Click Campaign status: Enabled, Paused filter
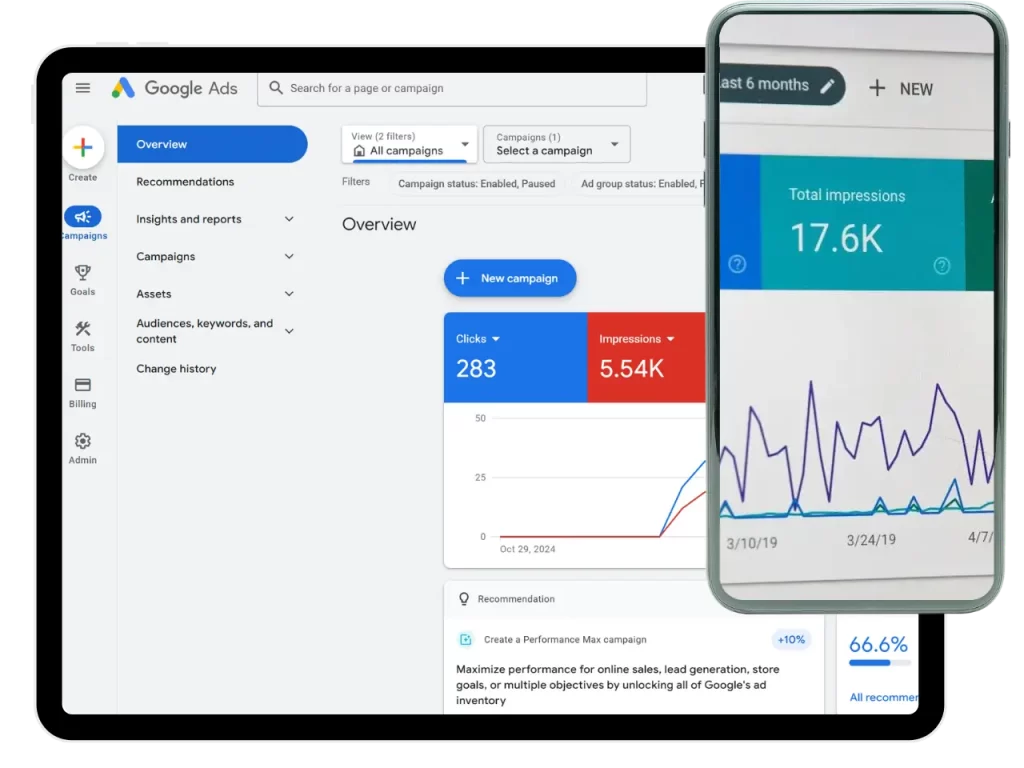This screenshot has width=1024, height=768. coord(477,184)
